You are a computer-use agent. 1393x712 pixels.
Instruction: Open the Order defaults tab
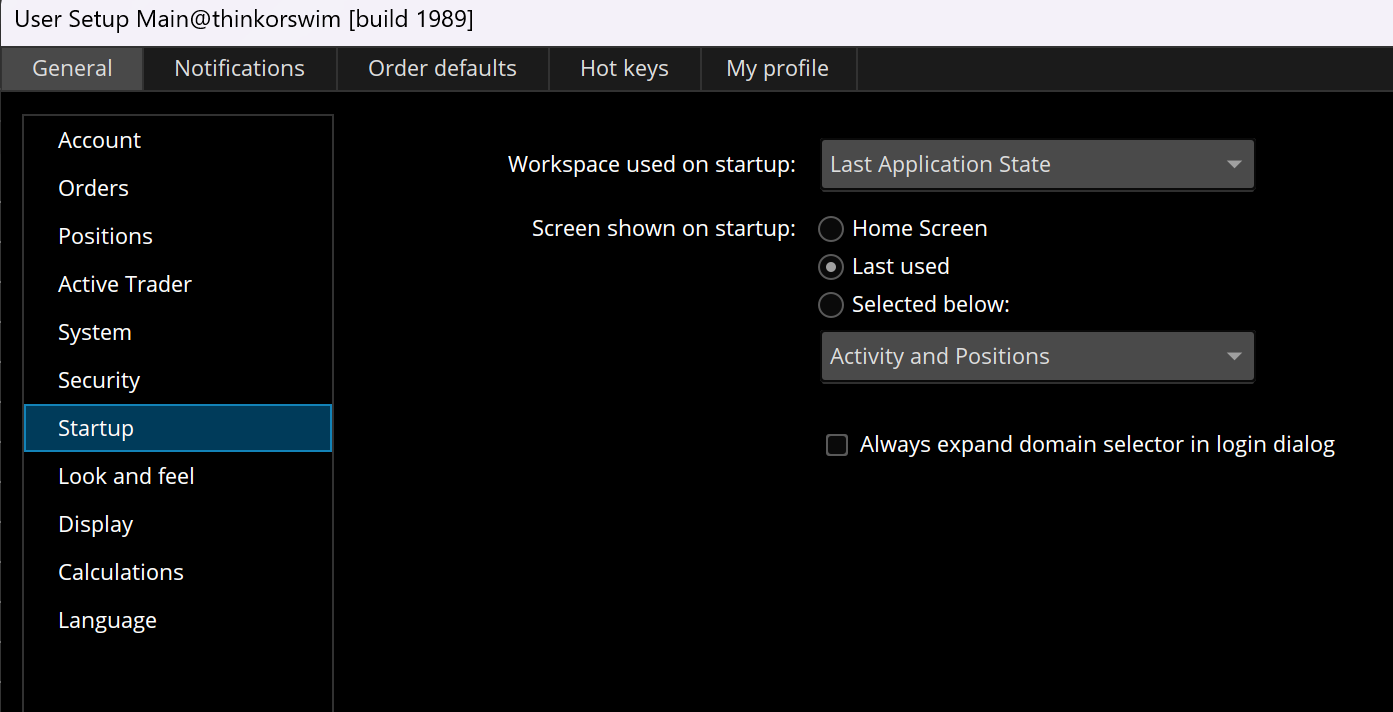(442, 69)
